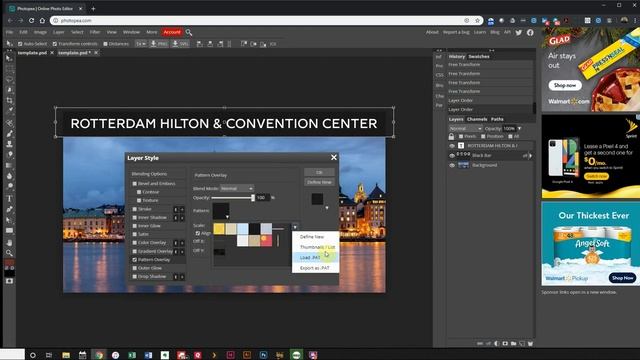Open Word from the taskbar
The image size is (640, 360).
[148, 355]
